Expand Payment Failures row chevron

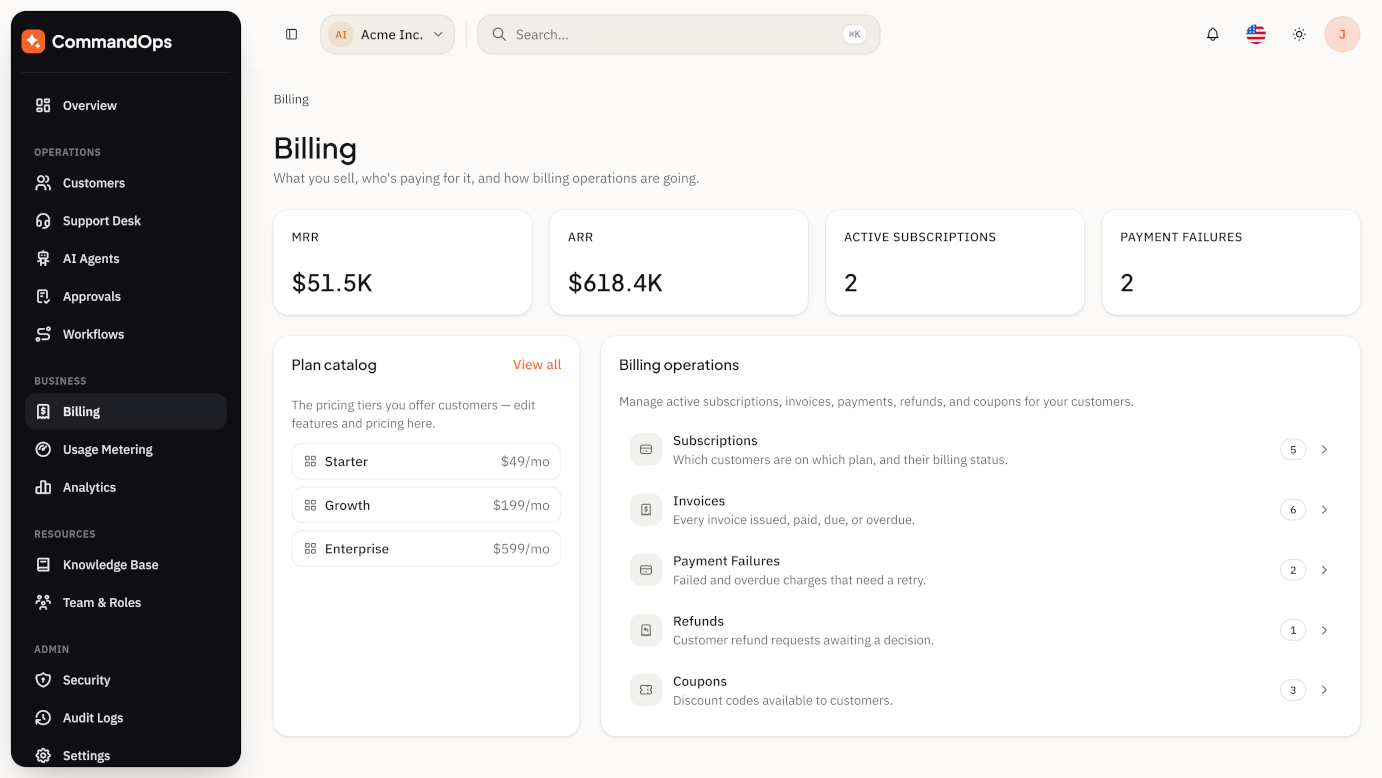(x=1324, y=570)
